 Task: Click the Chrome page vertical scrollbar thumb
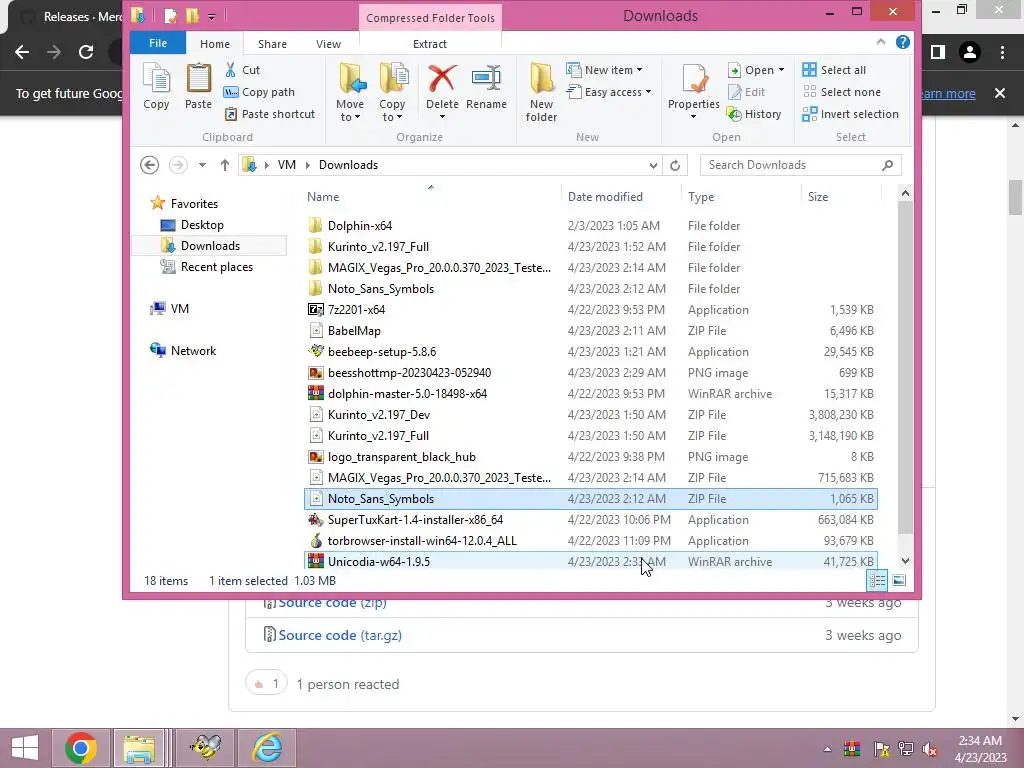pos(1016,197)
